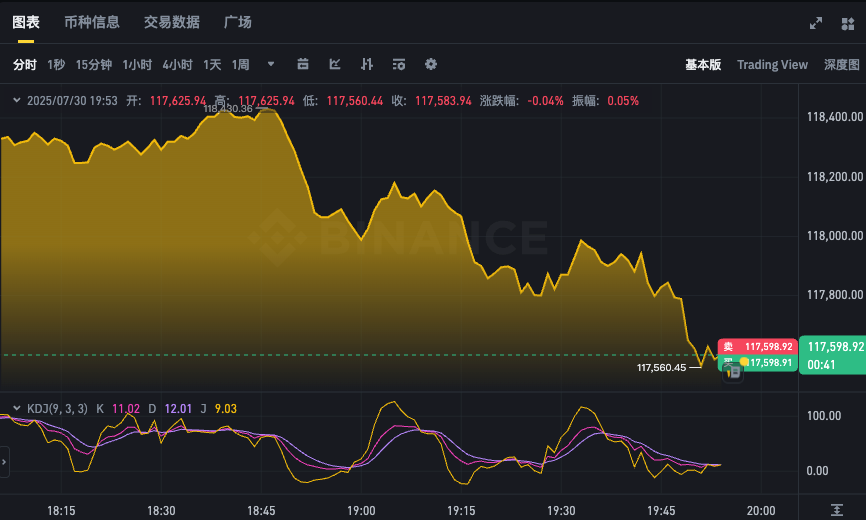Viewport: 866px width, 520px height.
Task: Select the 15分钟 time interval
Action: point(94,65)
